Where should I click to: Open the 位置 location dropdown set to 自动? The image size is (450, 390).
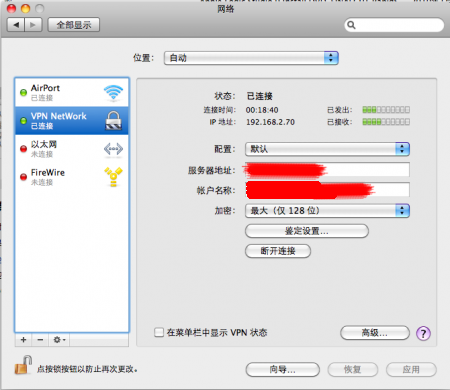coord(251,58)
